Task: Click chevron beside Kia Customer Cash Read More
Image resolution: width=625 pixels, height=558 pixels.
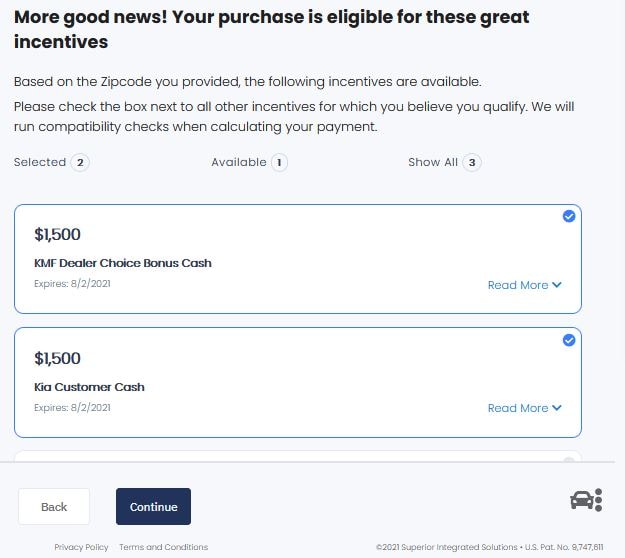Action: (x=557, y=408)
